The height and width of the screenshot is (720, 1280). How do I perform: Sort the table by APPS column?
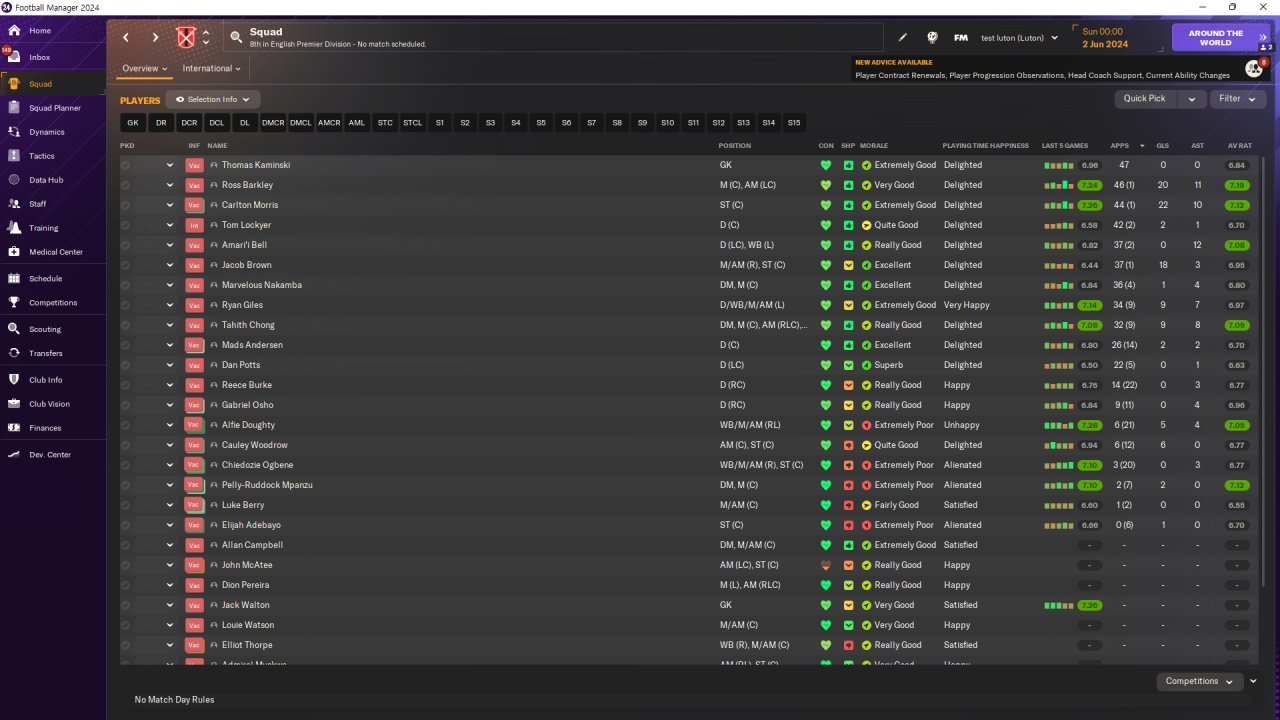pyautogui.click(x=1120, y=146)
